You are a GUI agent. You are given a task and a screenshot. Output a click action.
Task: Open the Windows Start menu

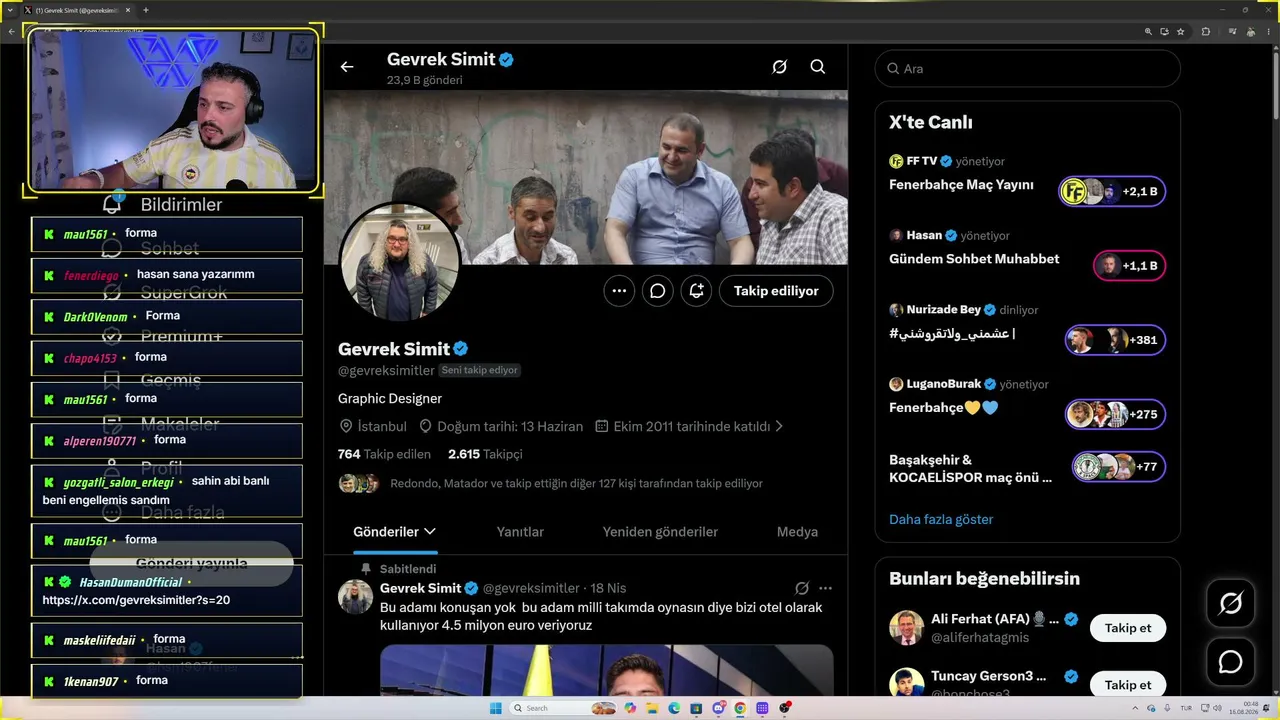click(495, 708)
